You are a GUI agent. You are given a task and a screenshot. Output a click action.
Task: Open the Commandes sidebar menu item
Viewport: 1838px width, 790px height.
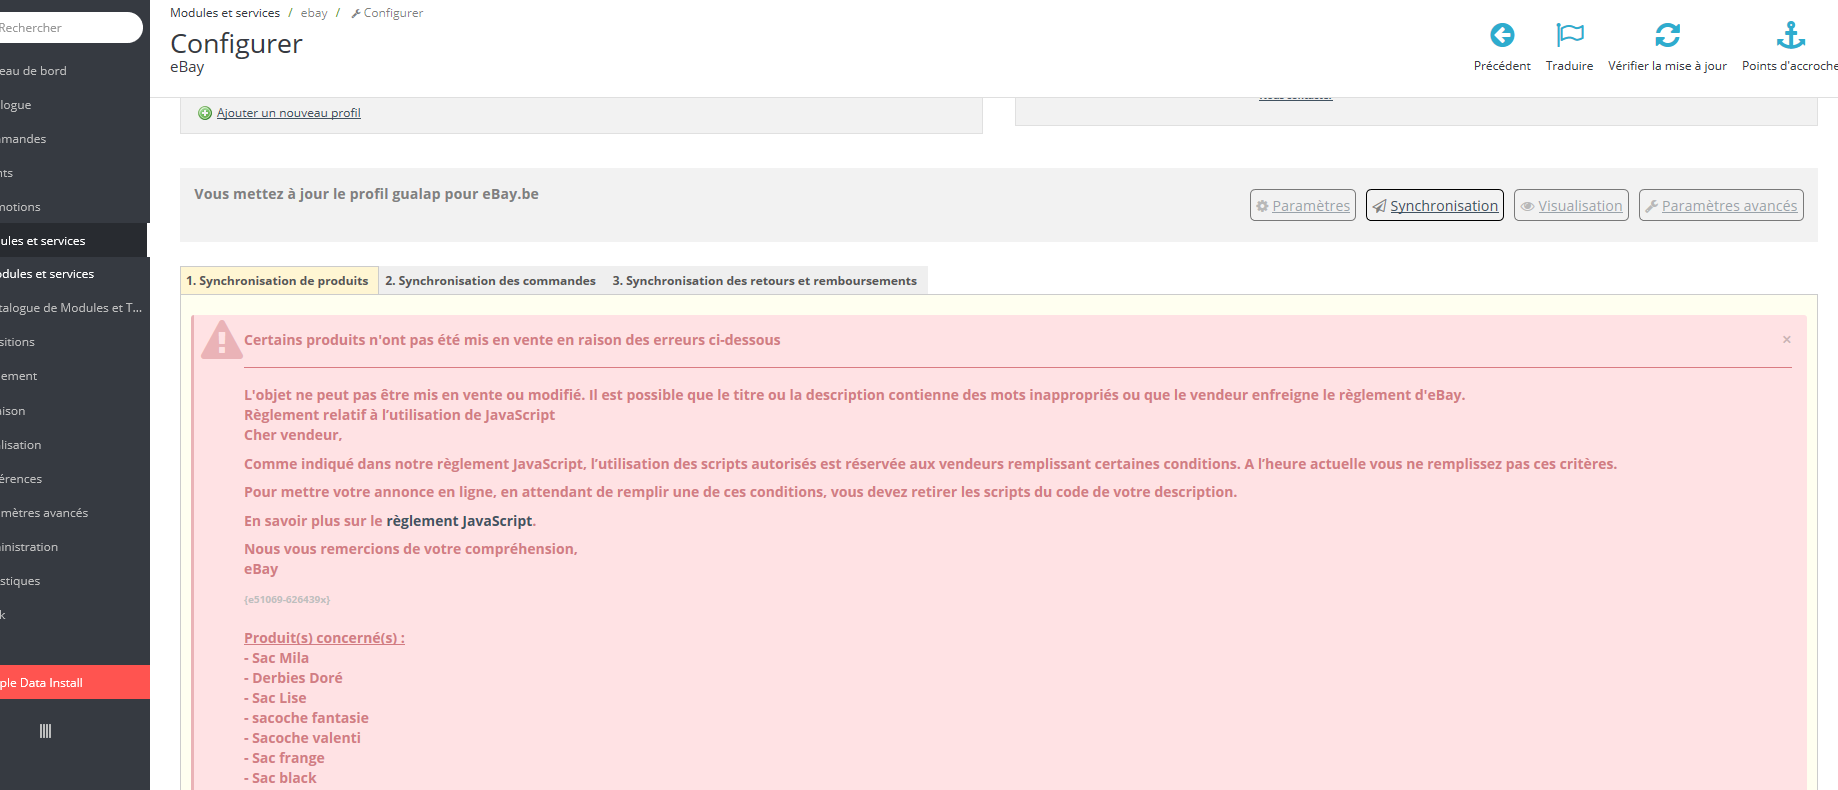click(74, 139)
